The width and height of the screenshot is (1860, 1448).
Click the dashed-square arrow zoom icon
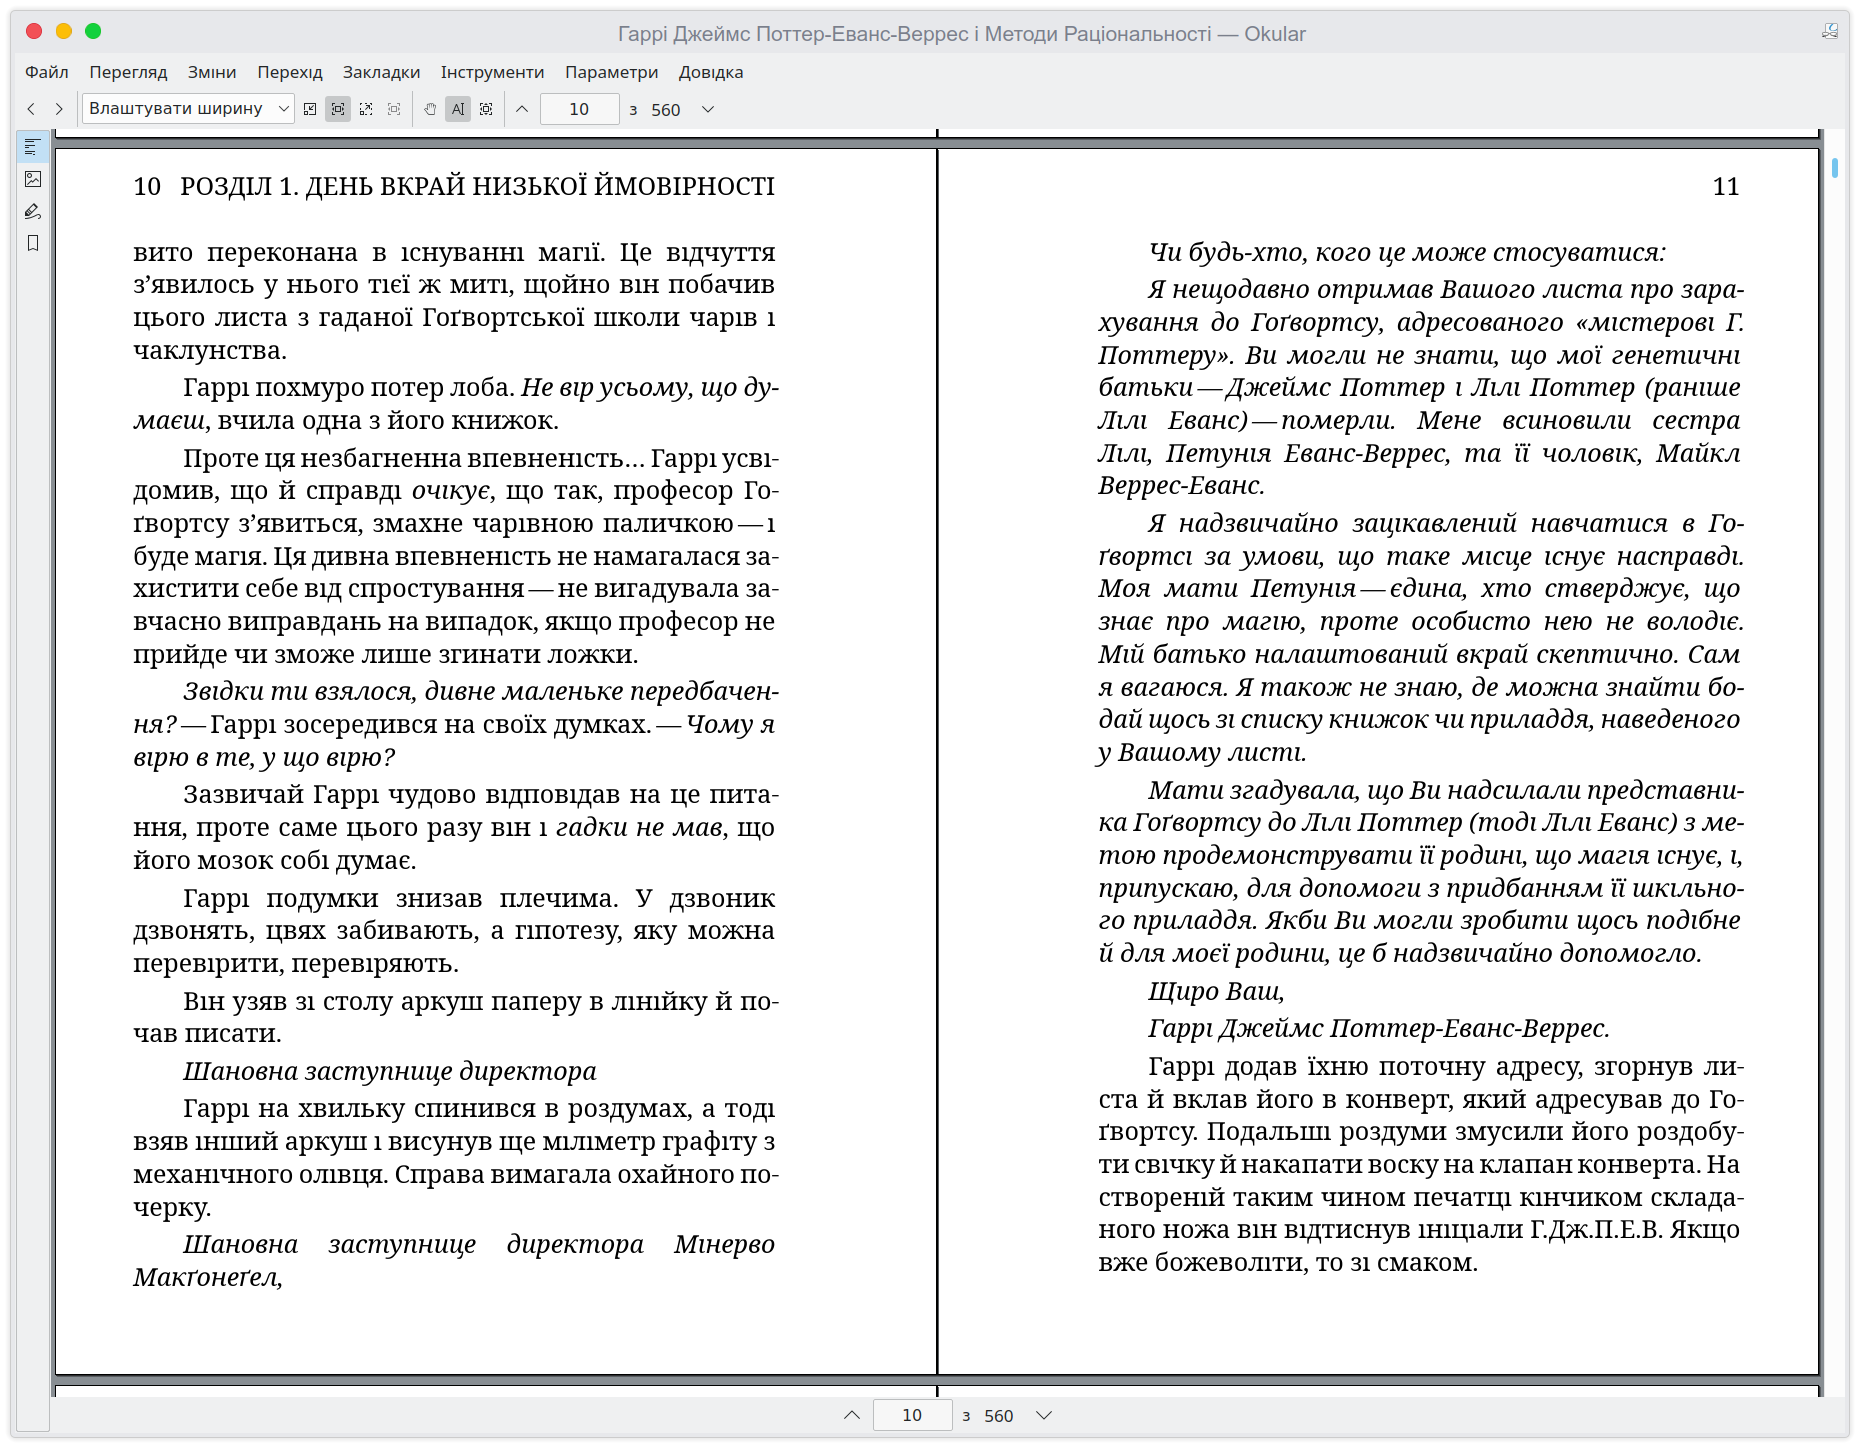366,109
